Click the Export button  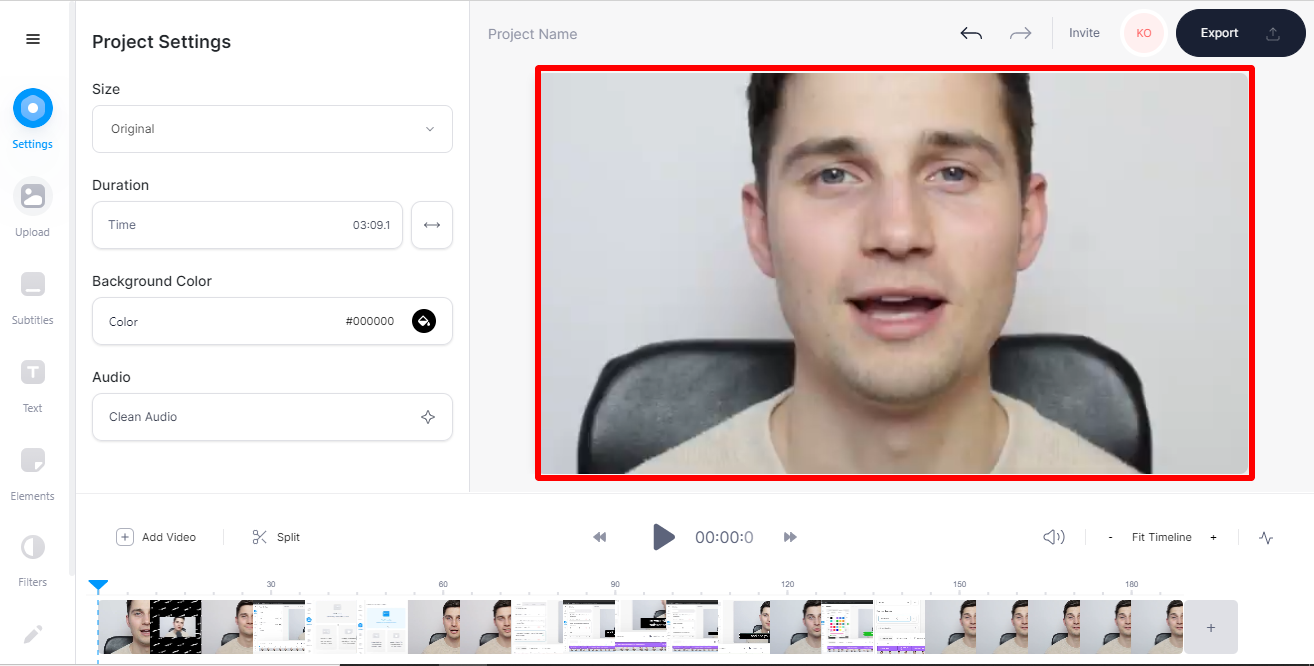pyautogui.click(x=1241, y=33)
